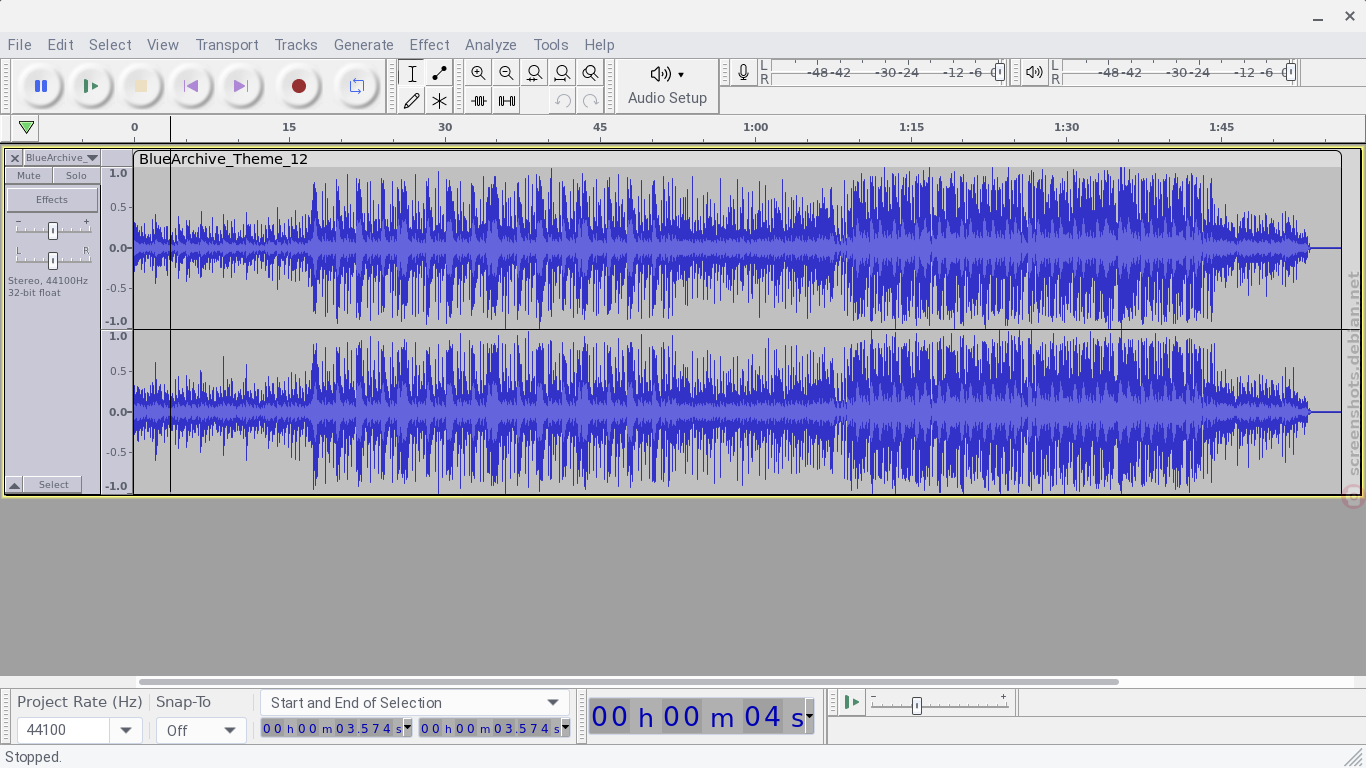The width and height of the screenshot is (1366, 768).
Task: Open the Edit menu
Action: (x=60, y=45)
